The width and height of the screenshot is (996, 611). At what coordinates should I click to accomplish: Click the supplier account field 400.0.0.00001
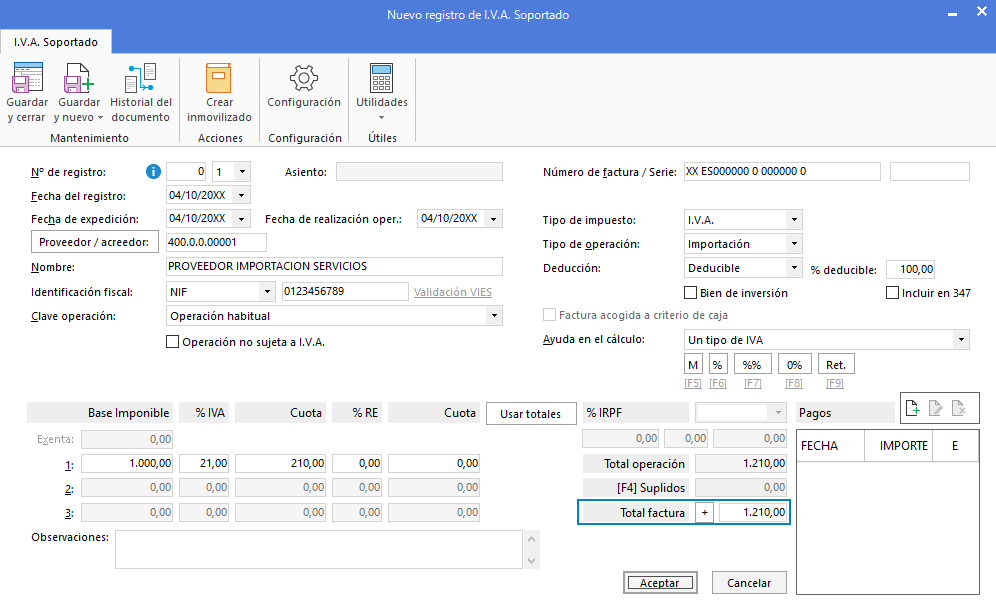pyautogui.click(x=216, y=242)
